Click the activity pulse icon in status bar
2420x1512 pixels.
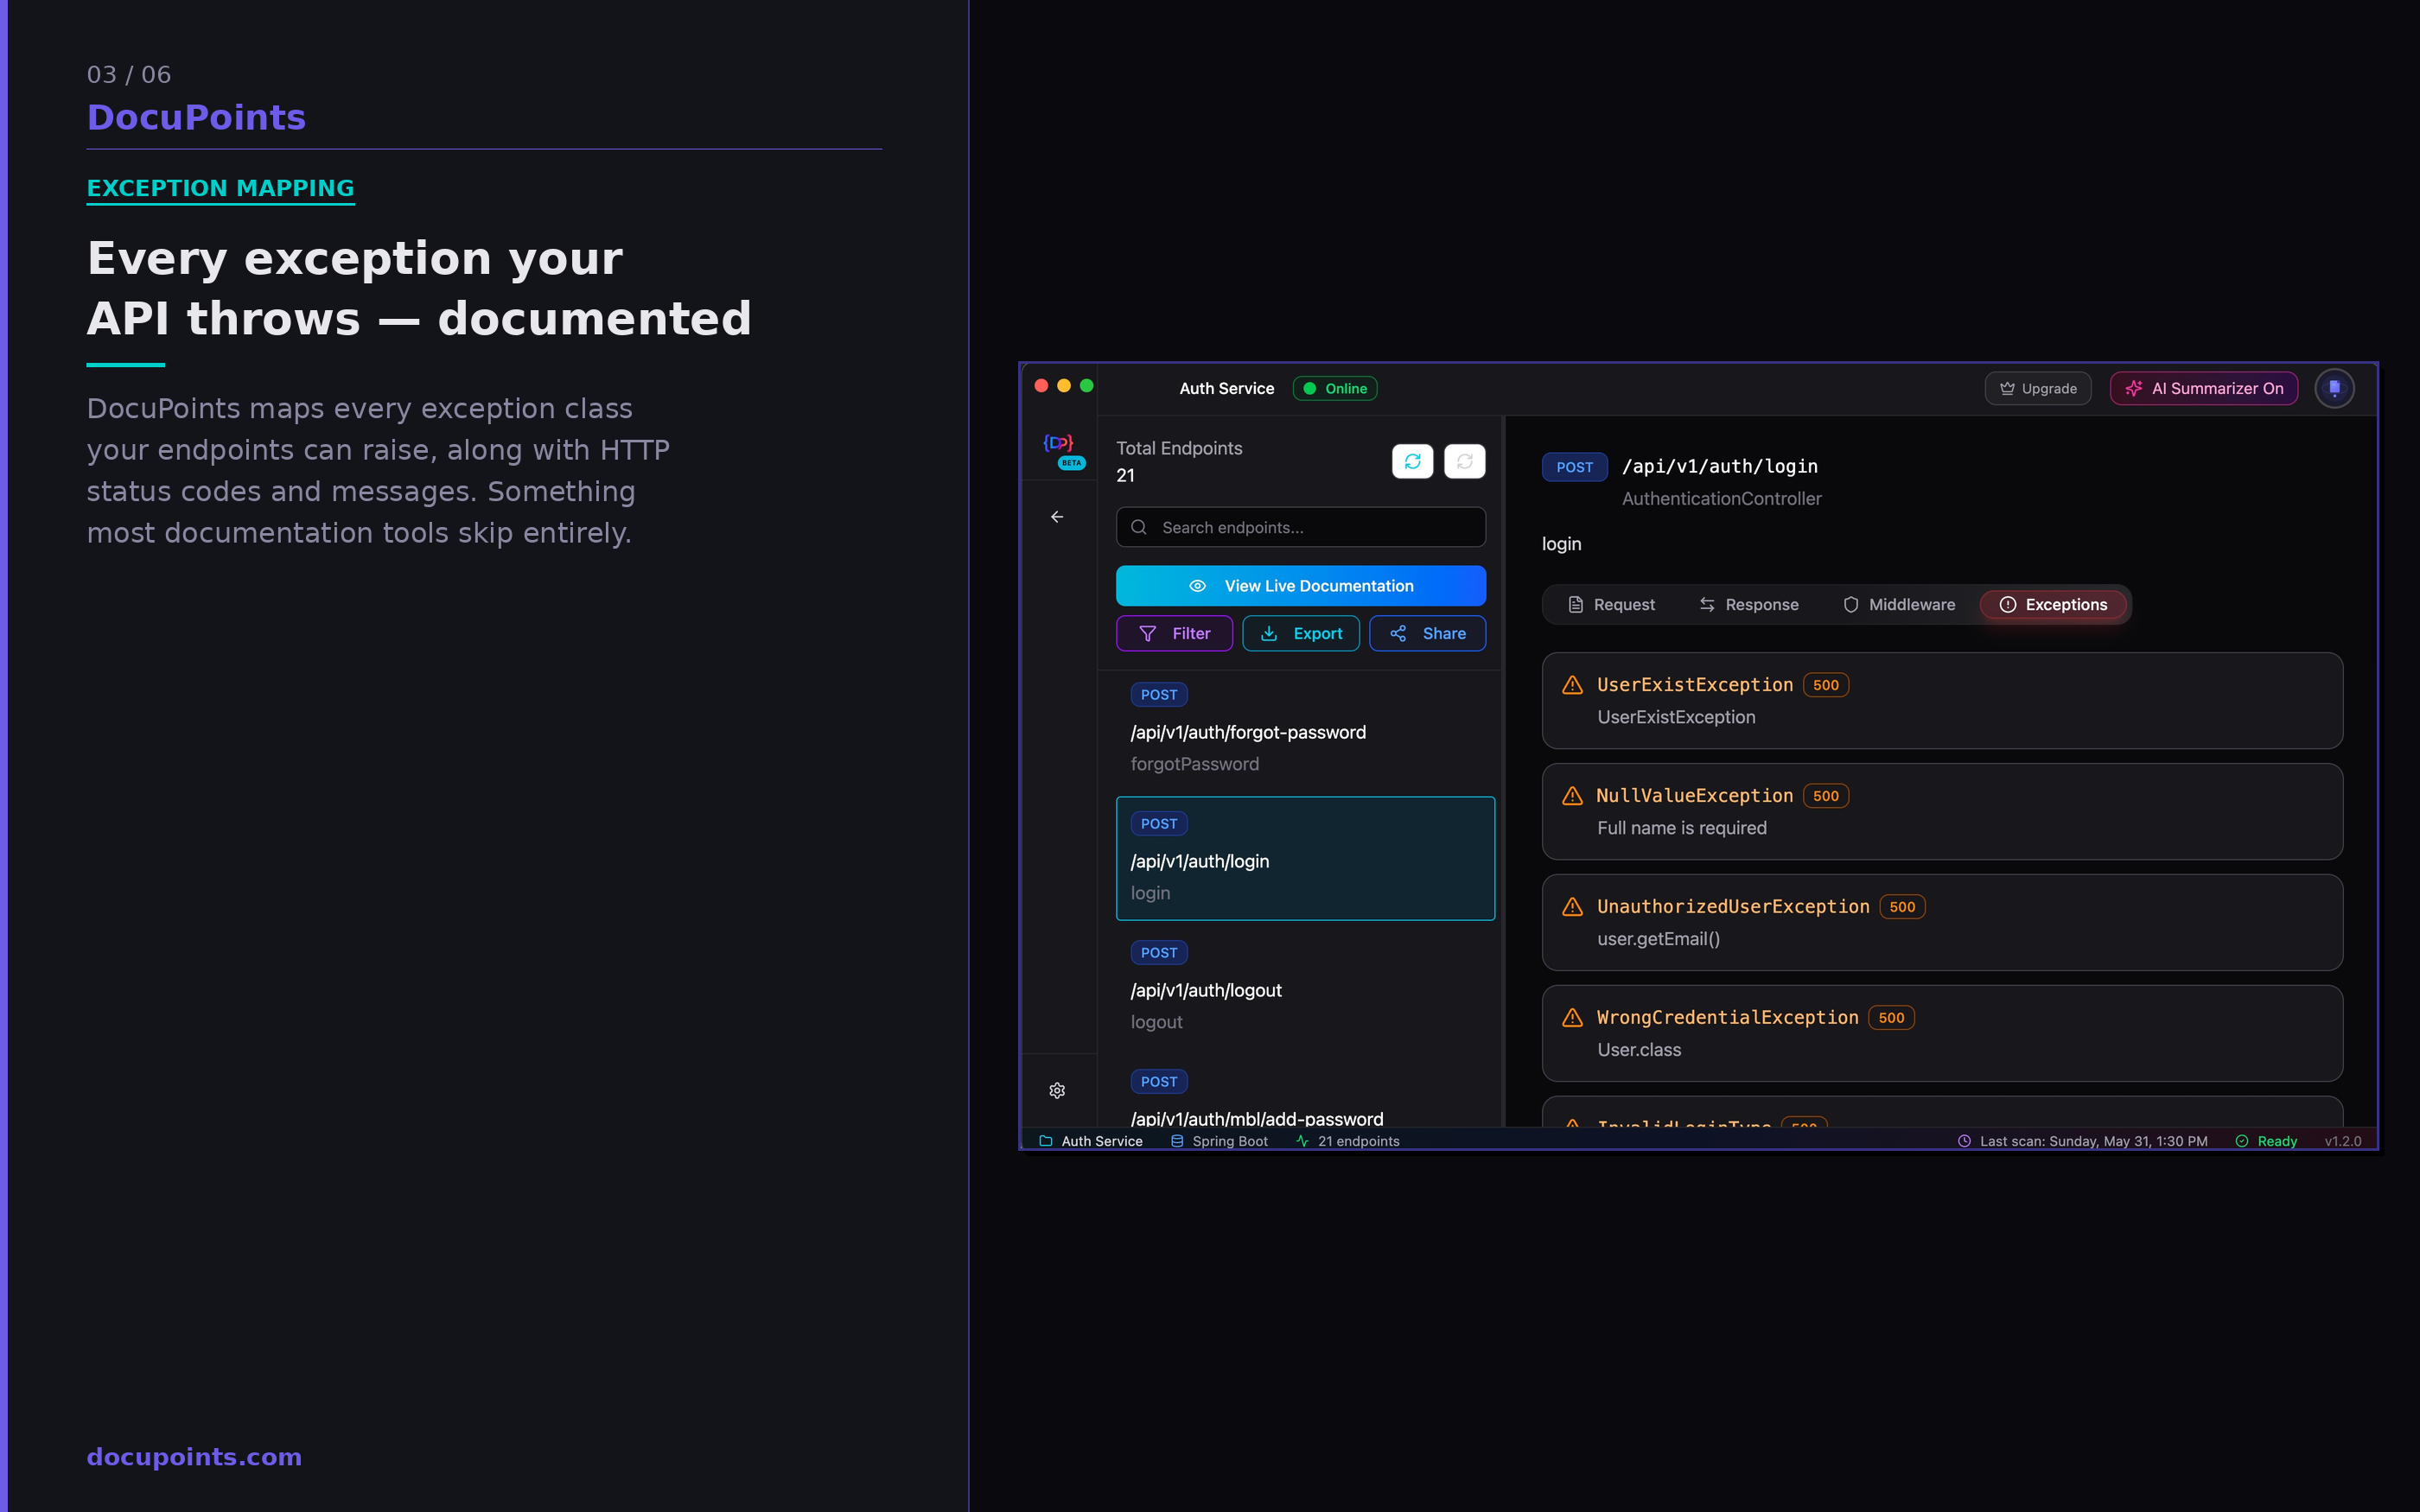tap(1302, 1141)
